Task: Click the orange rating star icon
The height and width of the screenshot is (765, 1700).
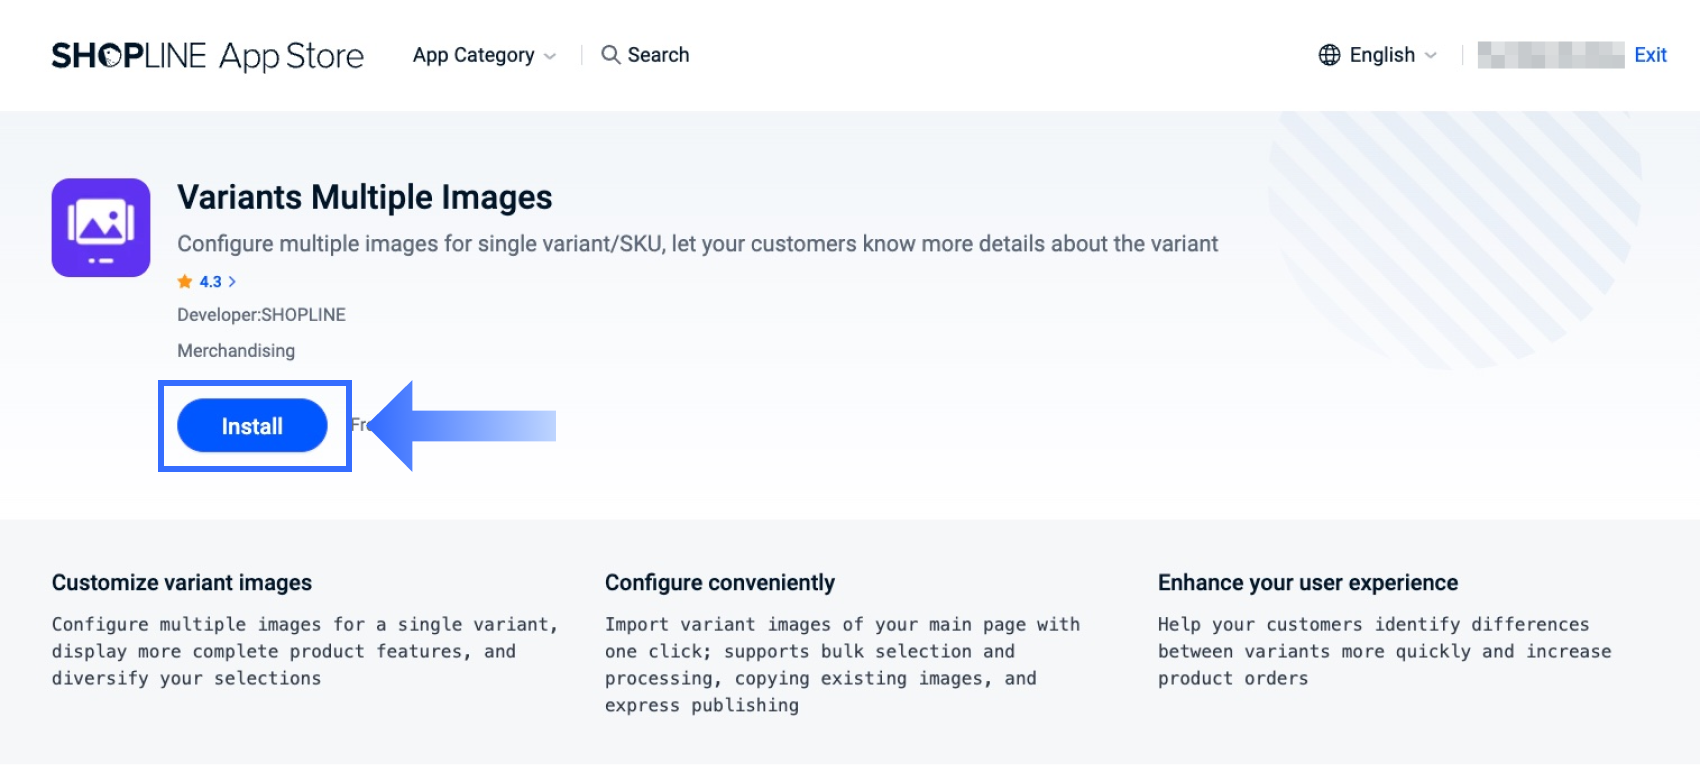Action: [x=185, y=282]
